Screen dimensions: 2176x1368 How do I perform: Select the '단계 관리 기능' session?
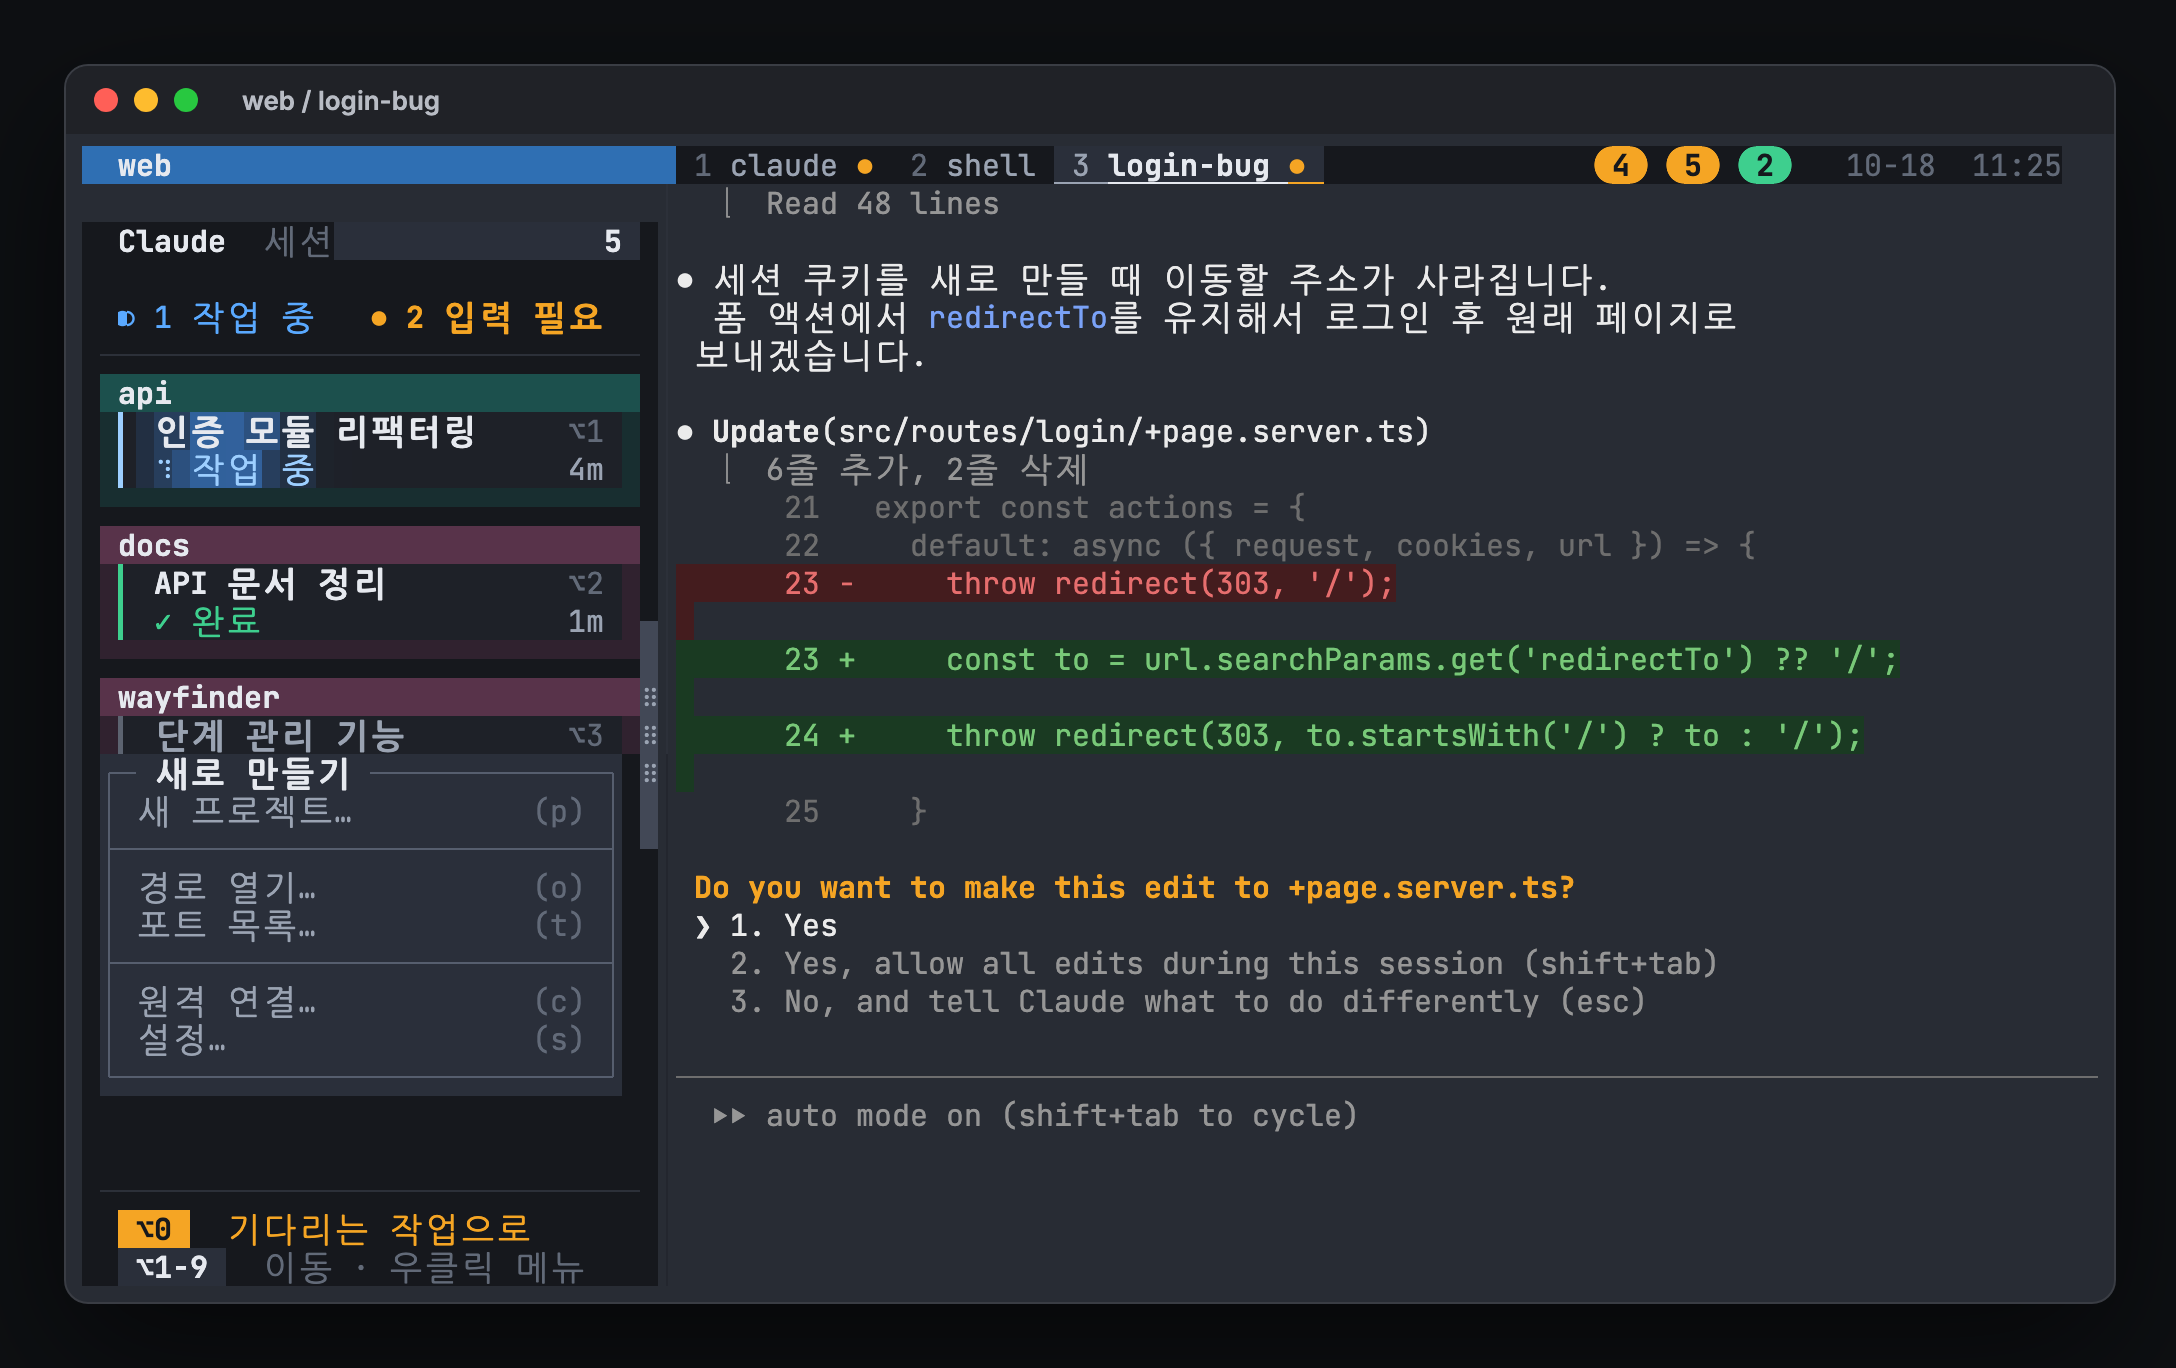click(x=369, y=735)
